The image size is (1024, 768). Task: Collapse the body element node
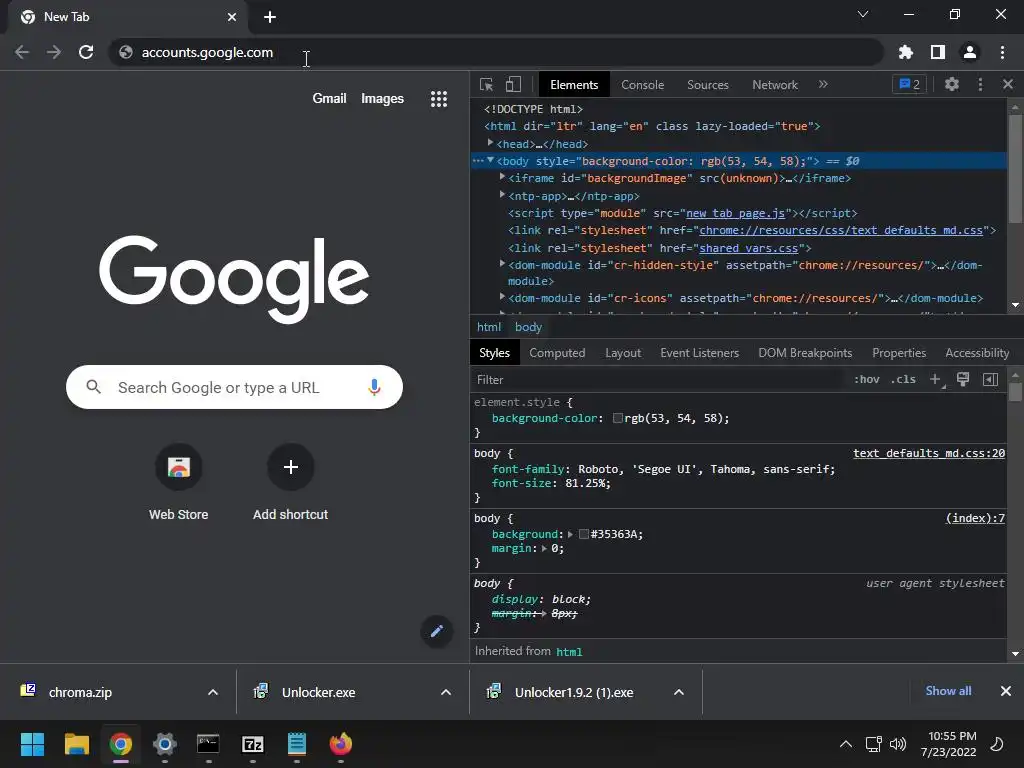[490, 160]
